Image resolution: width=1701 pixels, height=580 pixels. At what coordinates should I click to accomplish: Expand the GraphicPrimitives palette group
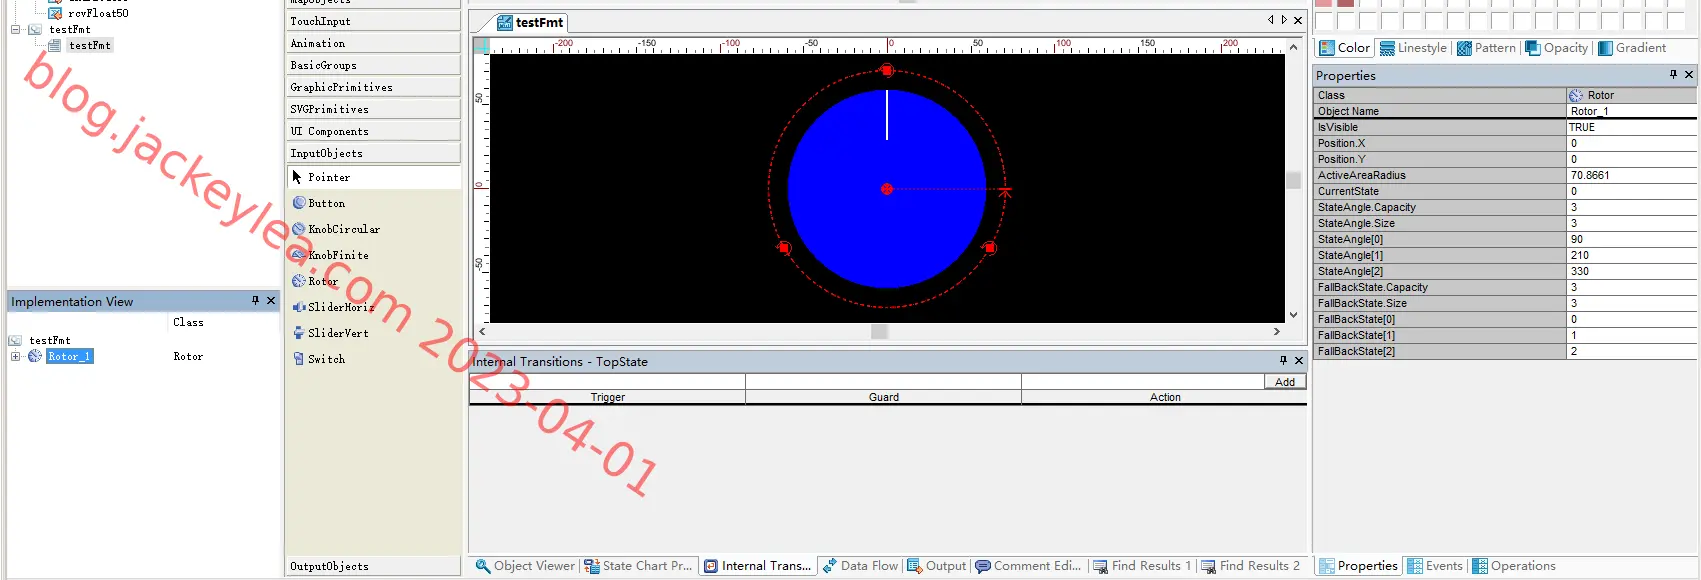(x=373, y=87)
